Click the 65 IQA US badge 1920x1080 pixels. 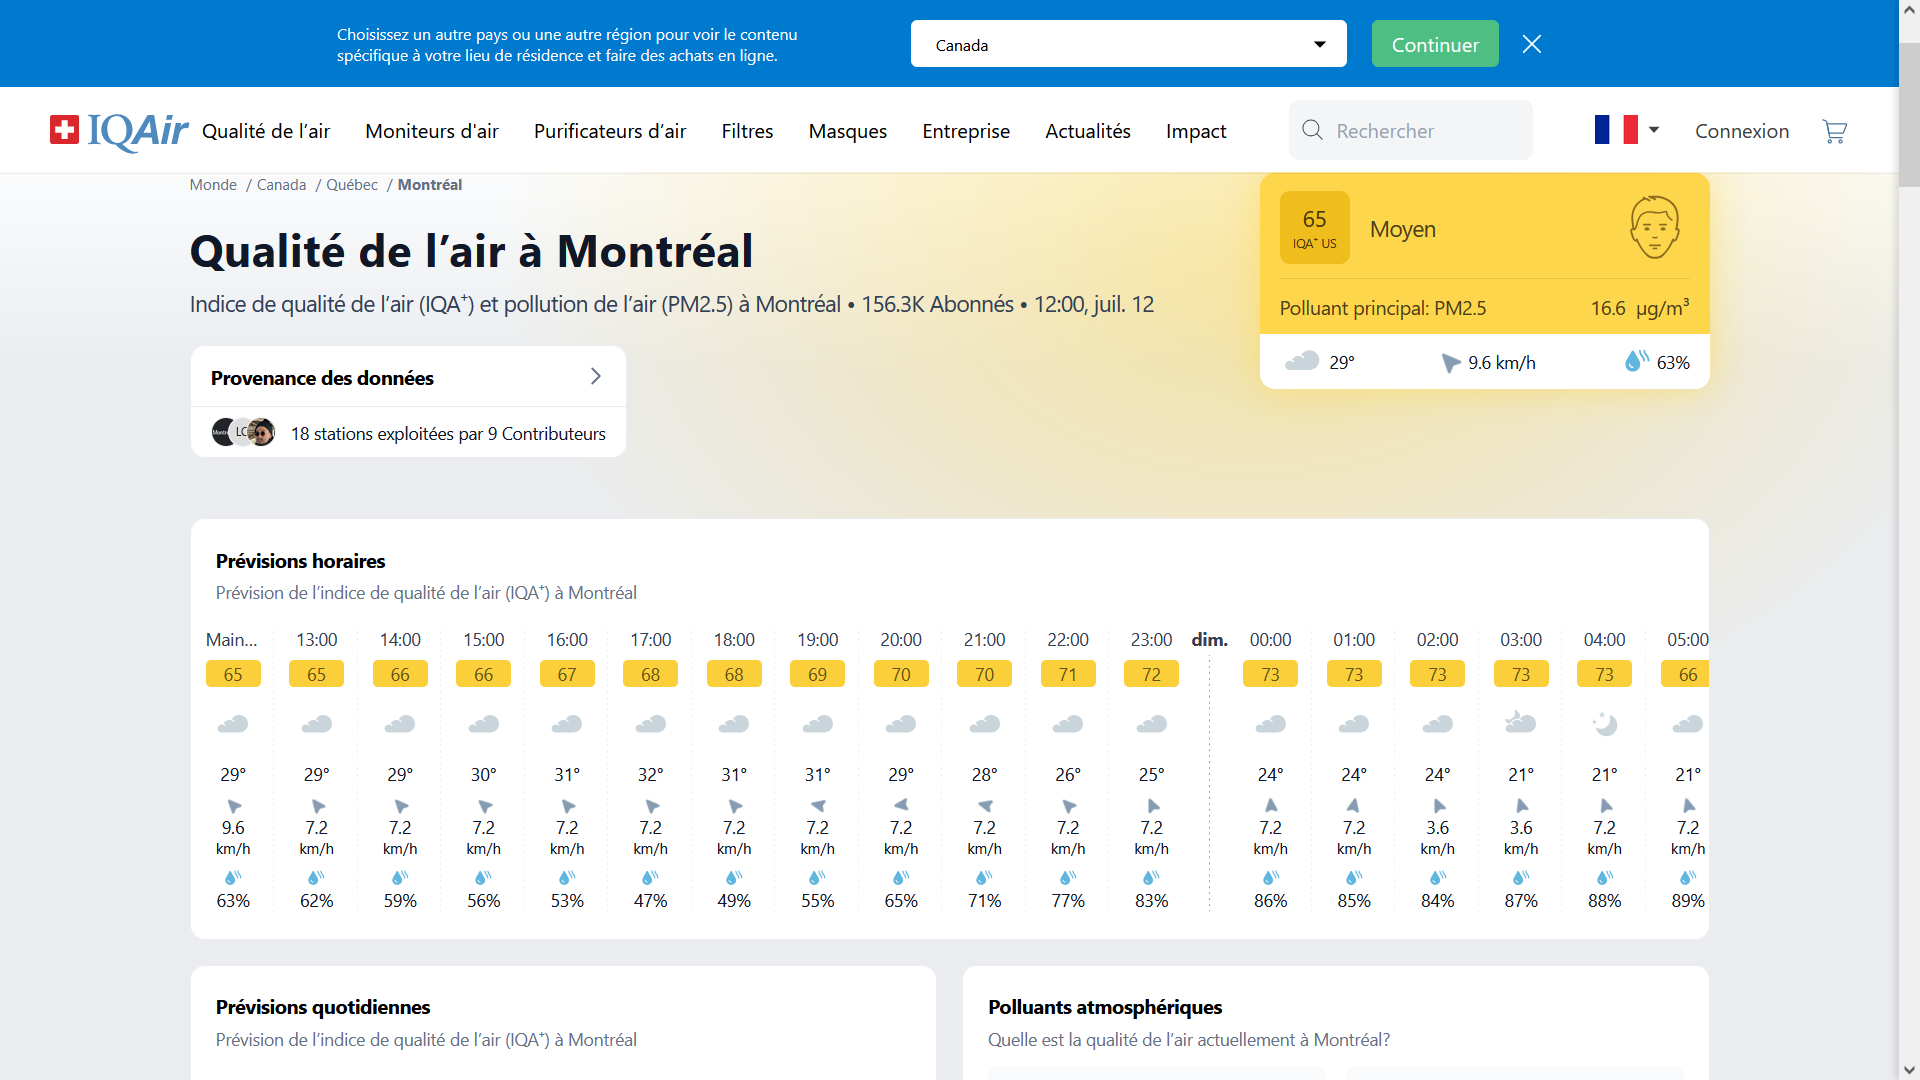click(x=1314, y=227)
